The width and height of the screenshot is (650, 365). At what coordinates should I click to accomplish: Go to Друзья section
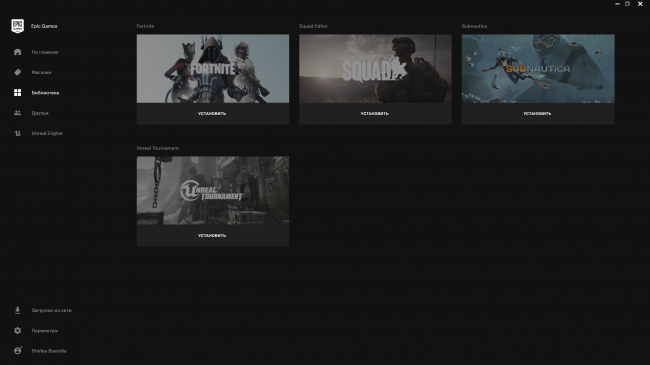pos(40,113)
